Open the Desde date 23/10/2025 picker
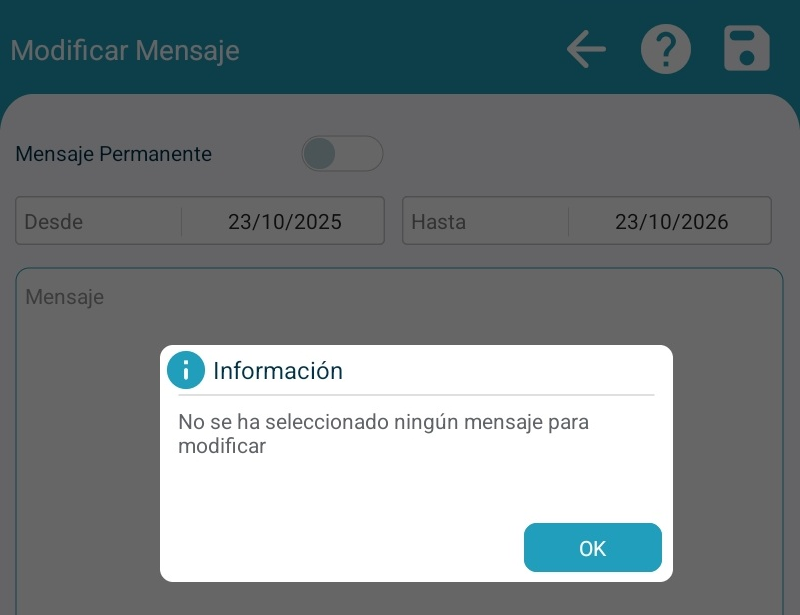800x615 pixels. 285,222
